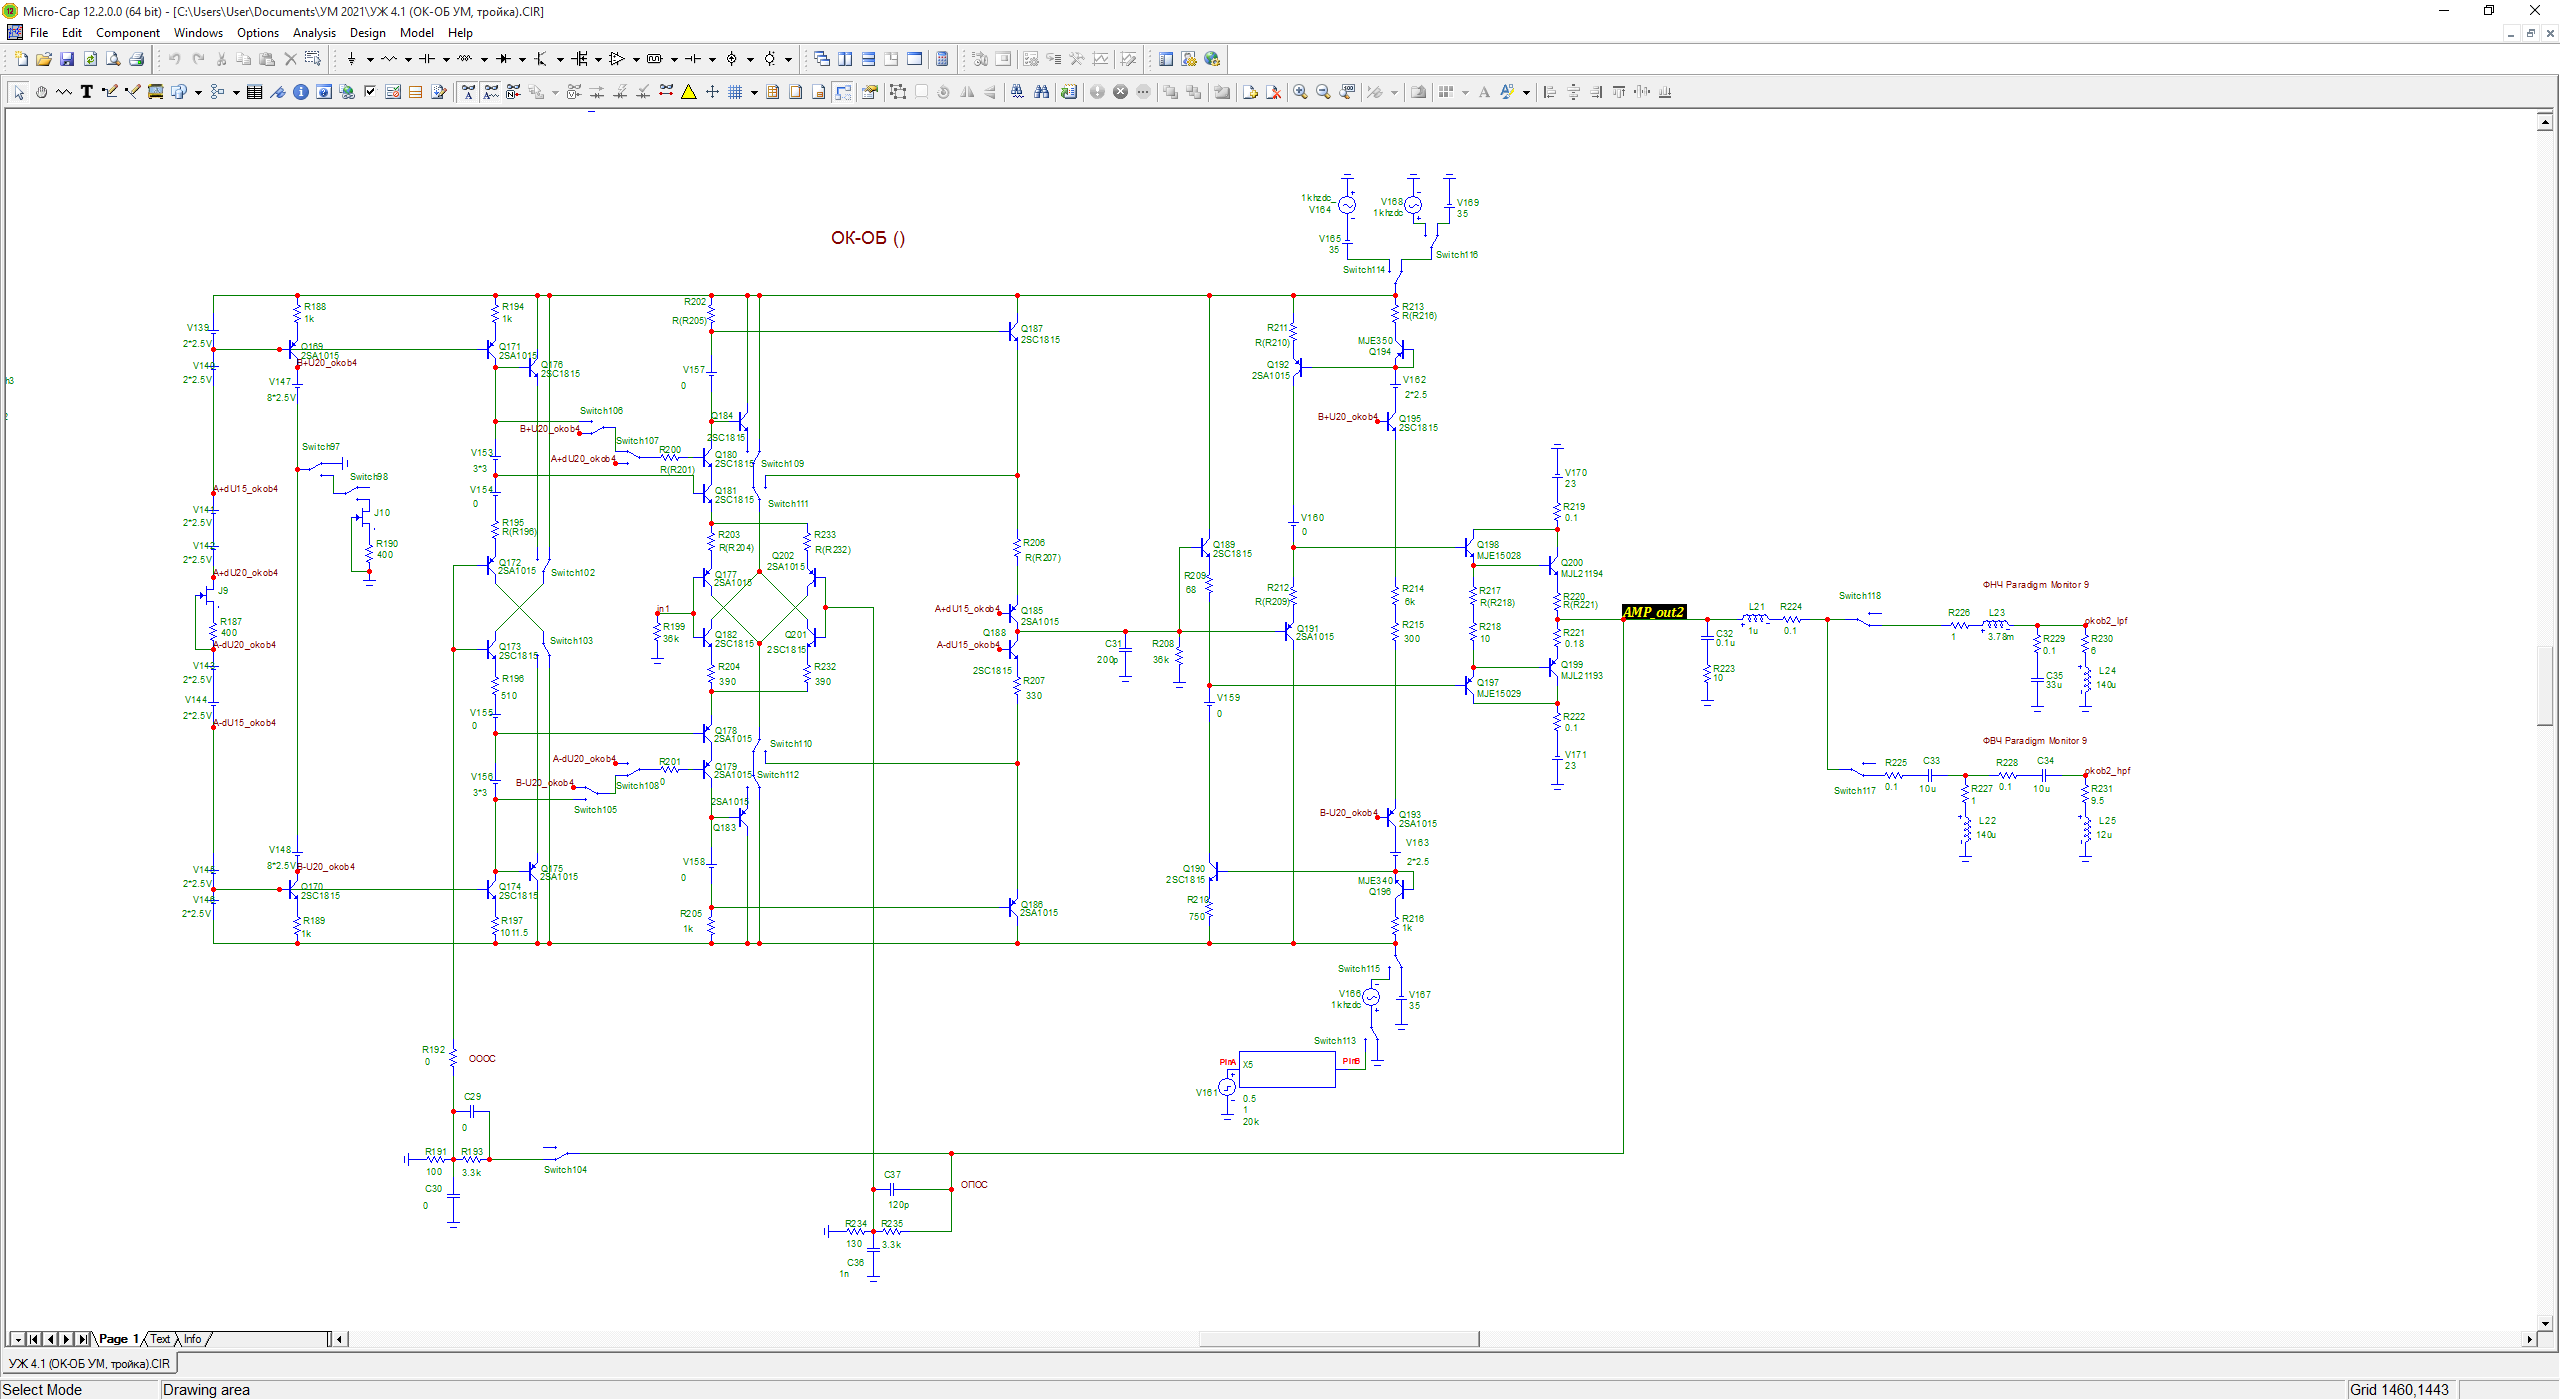Expand the Grid options dropdown arrow
Viewport: 2560px width, 1400px height.
click(754, 92)
